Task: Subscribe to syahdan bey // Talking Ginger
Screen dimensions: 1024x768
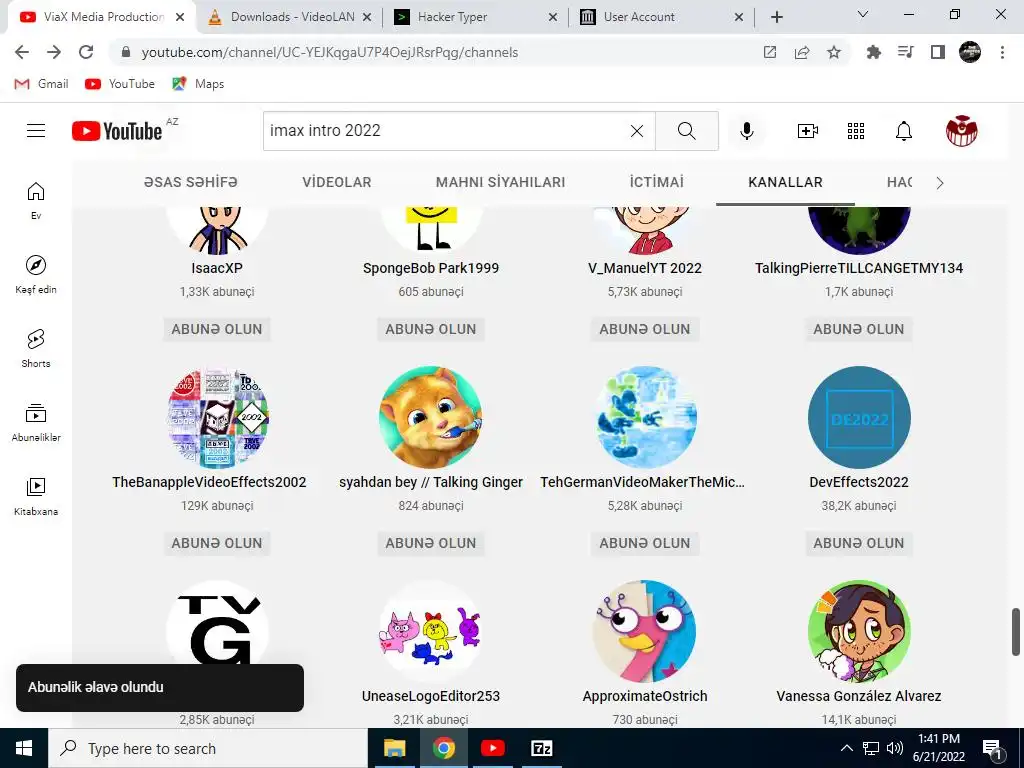Action: pyautogui.click(x=430, y=543)
